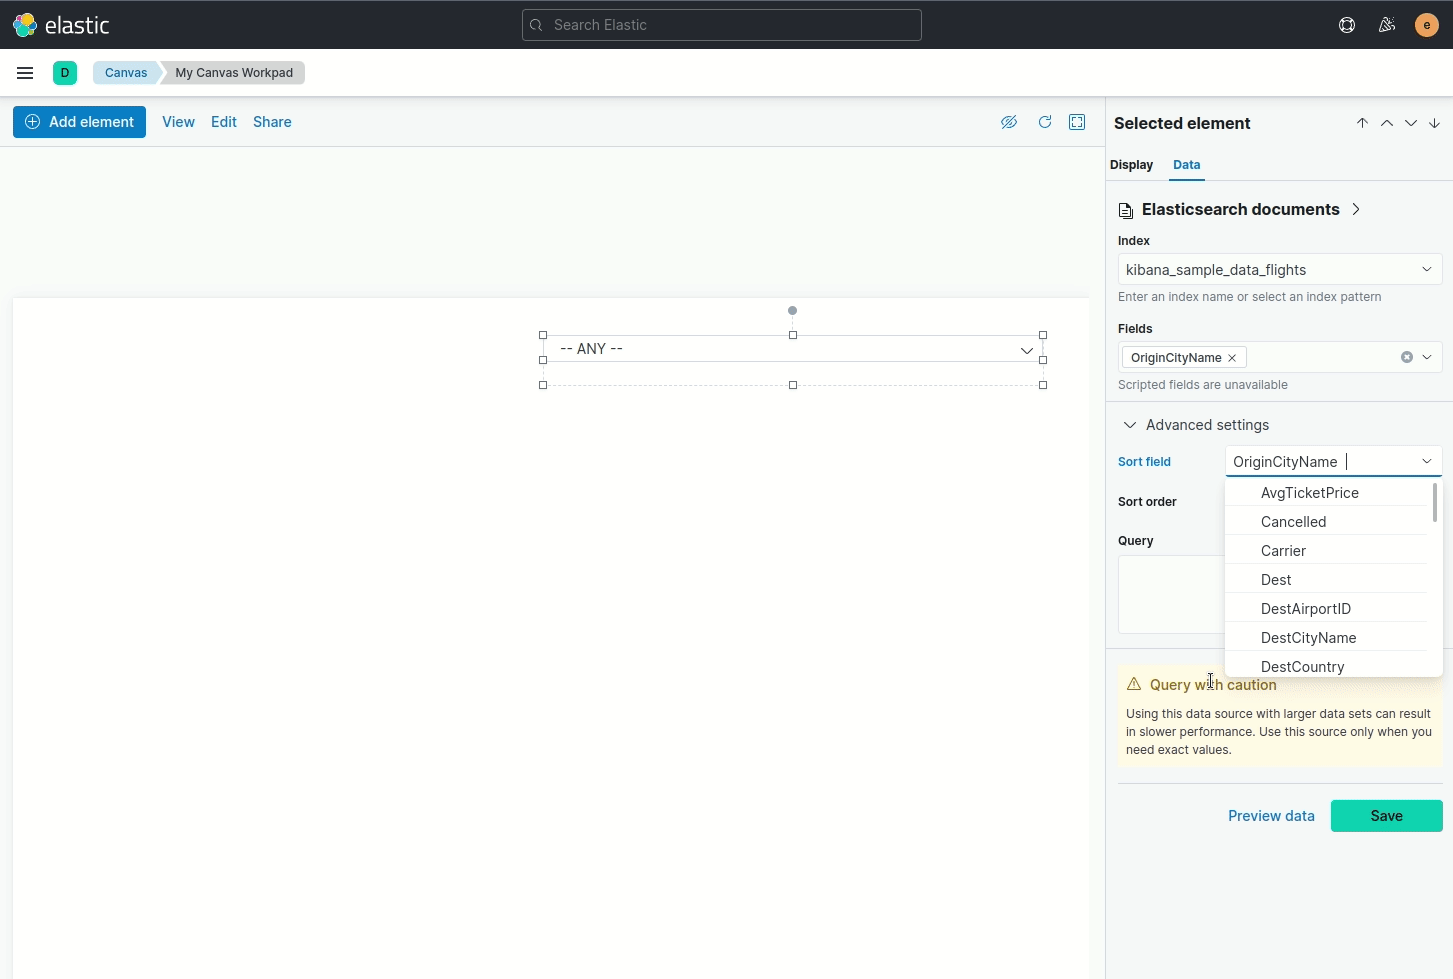Focus the Search Elastic field
The width and height of the screenshot is (1453, 979).
pyautogui.click(x=722, y=25)
